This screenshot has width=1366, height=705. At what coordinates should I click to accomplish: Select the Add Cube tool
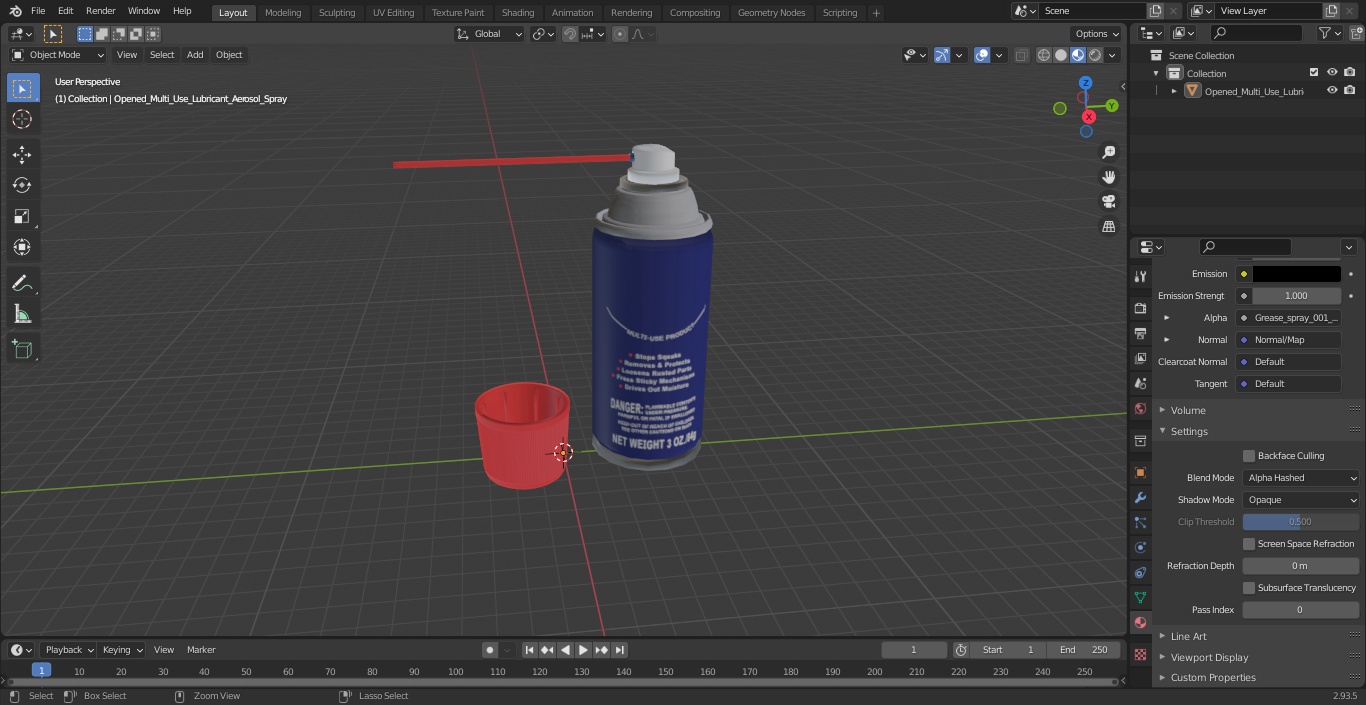click(22, 350)
